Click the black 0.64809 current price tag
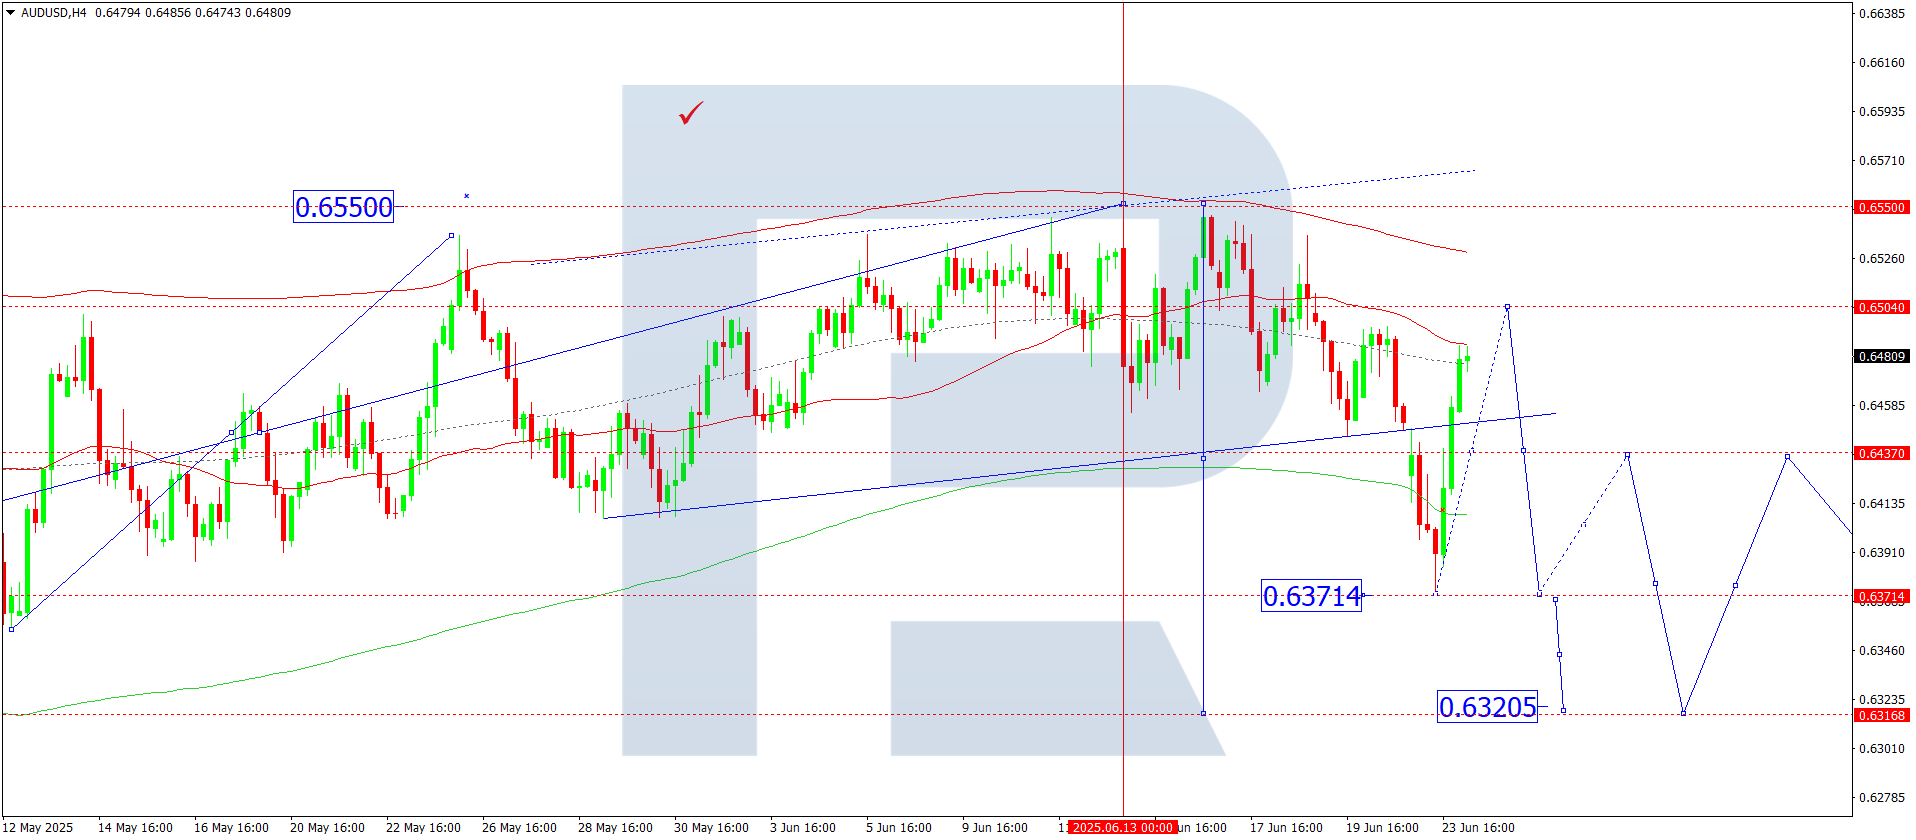The image size is (1916, 840). (x=1882, y=357)
